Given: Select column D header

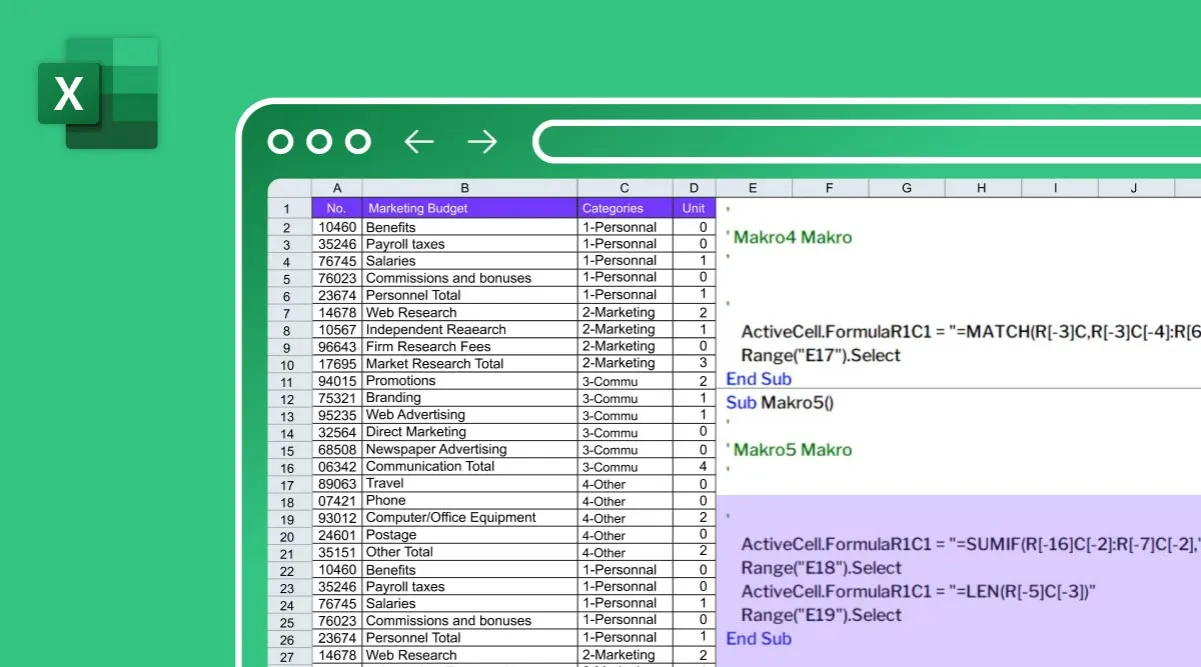Looking at the screenshot, I should pos(694,188).
